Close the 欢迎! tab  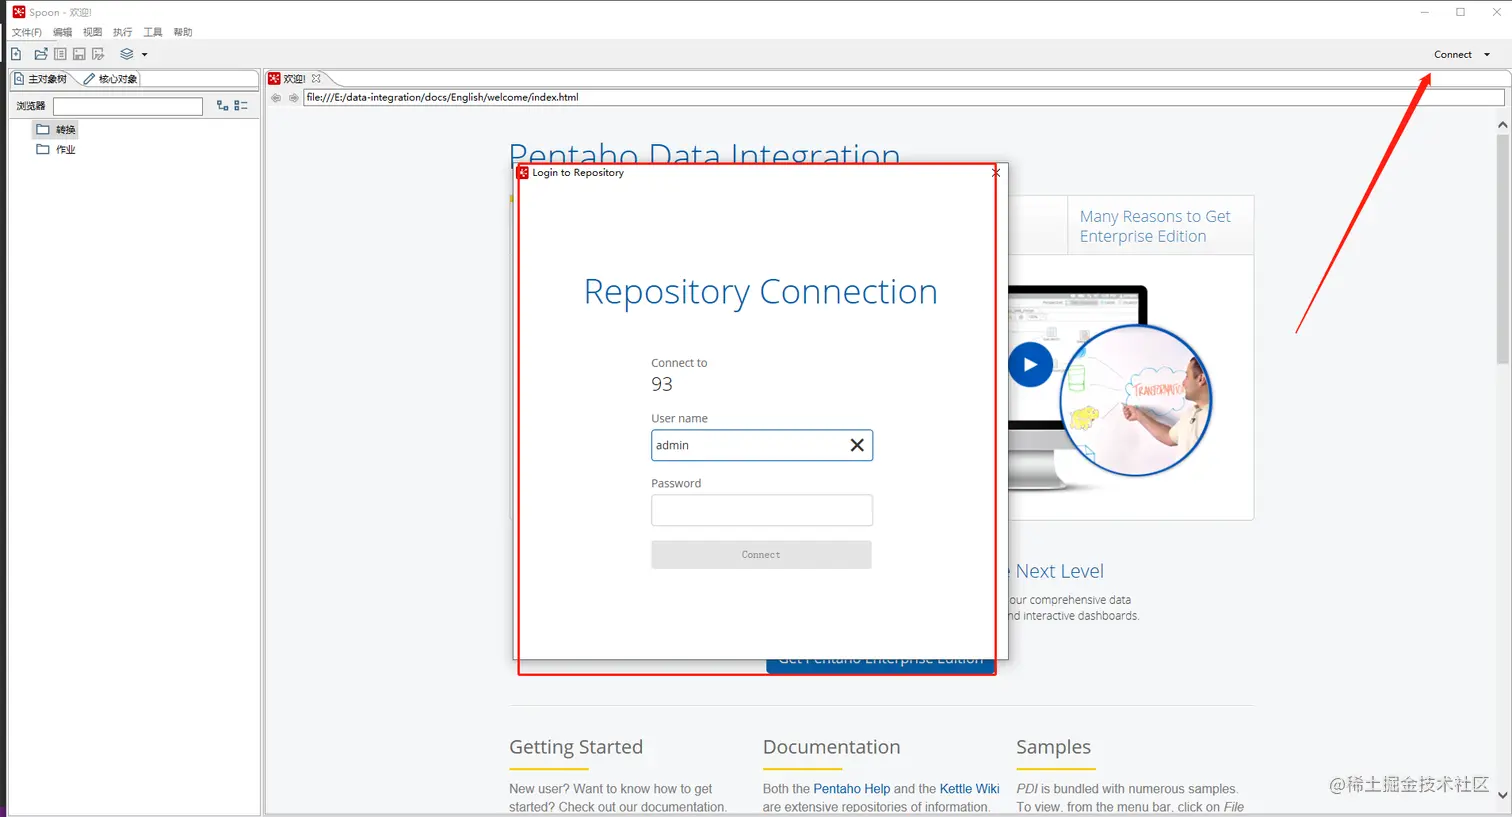coord(316,78)
